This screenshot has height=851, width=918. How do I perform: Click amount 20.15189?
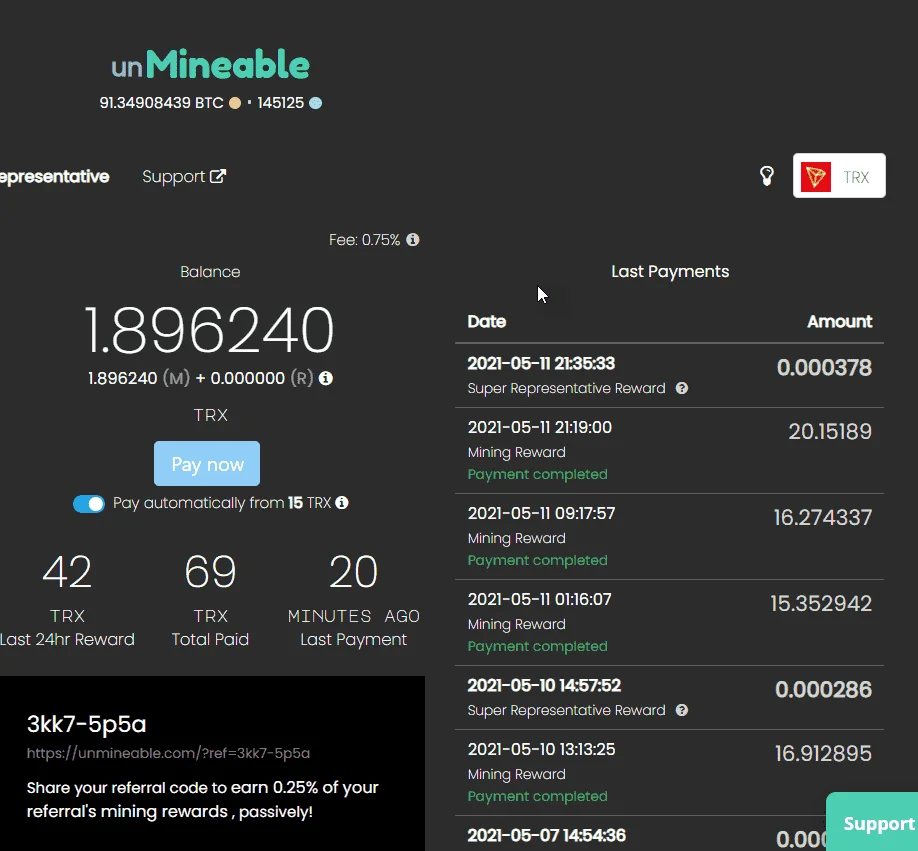830,431
